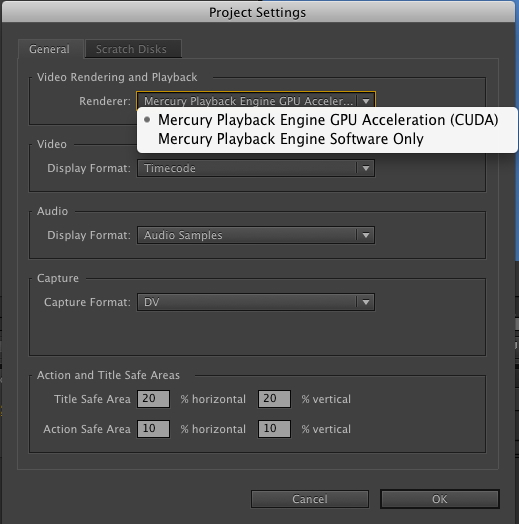Open the Capture Format DV dropdown
The width and height of the screenshot is (519, 524).
coord(256,302)
